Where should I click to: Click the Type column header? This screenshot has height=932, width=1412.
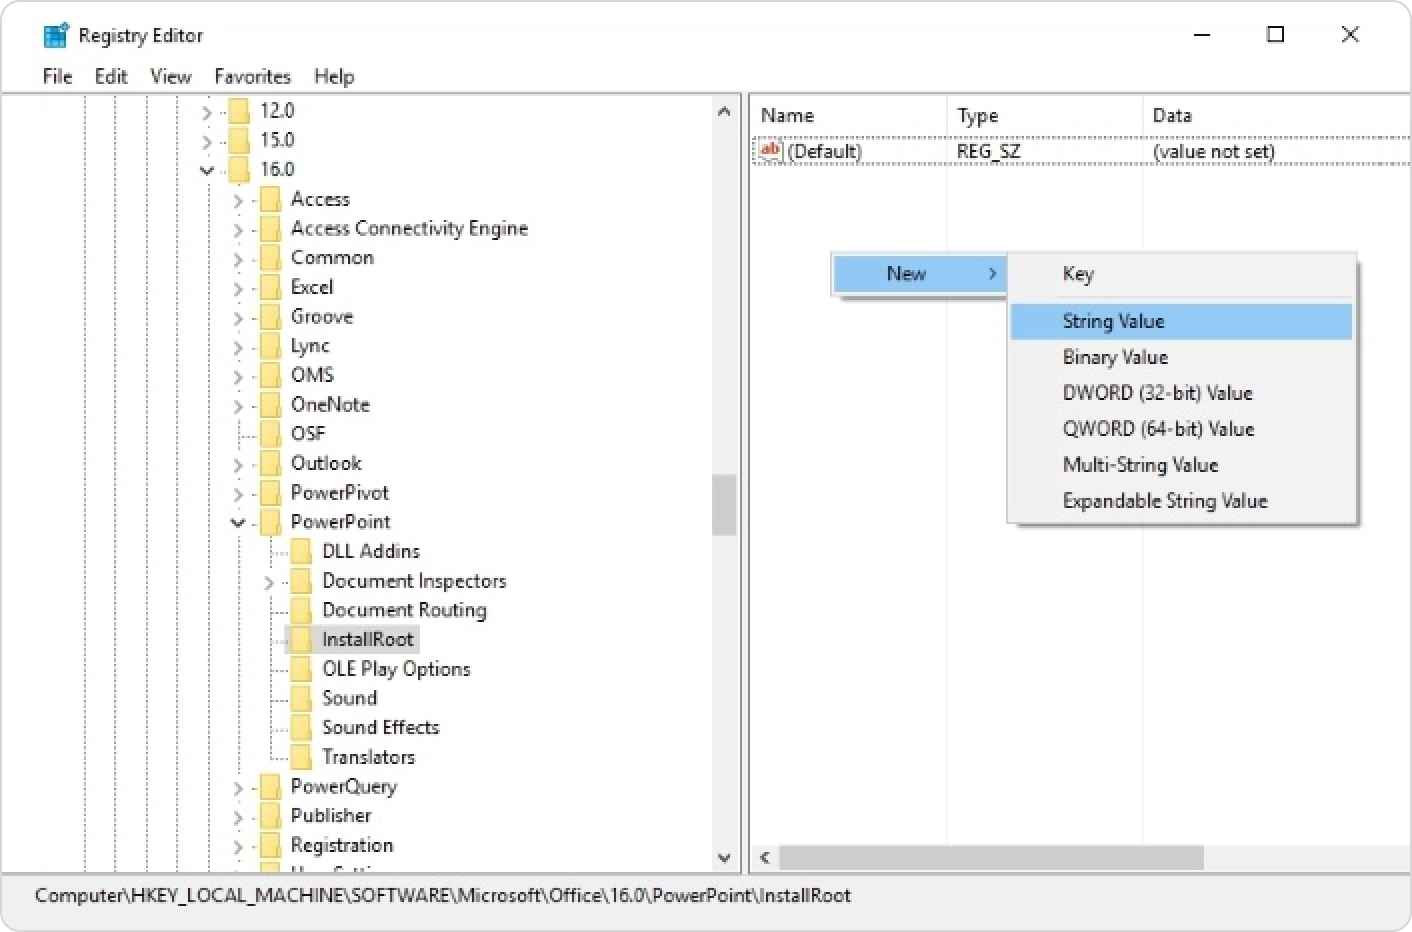1044,116
